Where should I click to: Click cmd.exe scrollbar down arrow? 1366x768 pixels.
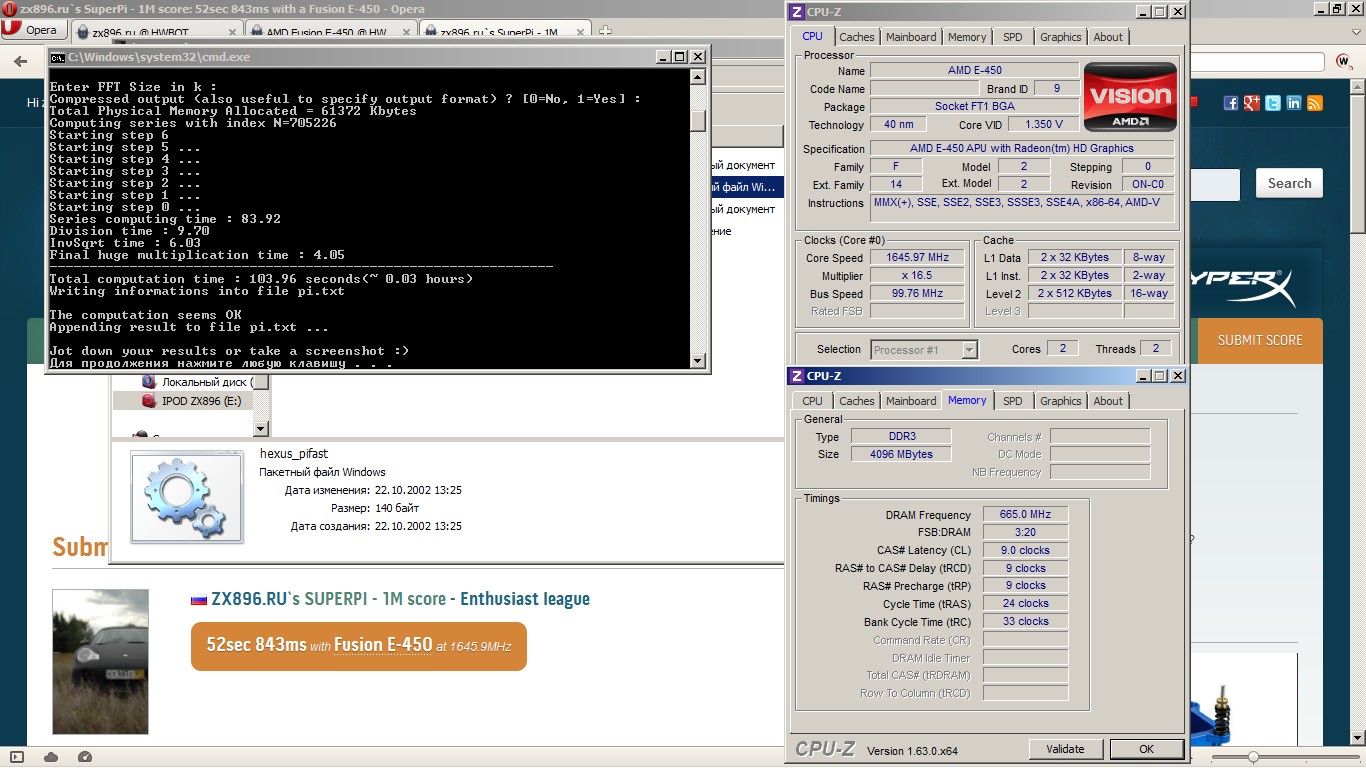tap(698, 360)
